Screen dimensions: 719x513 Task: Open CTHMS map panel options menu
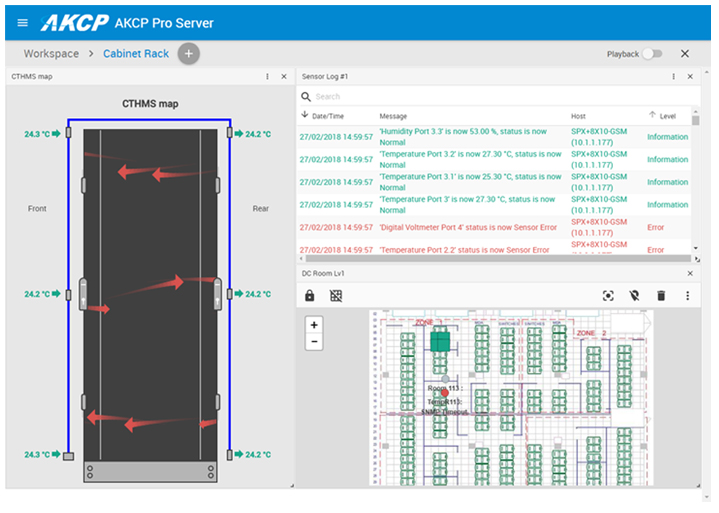click(x=267, y=77)
